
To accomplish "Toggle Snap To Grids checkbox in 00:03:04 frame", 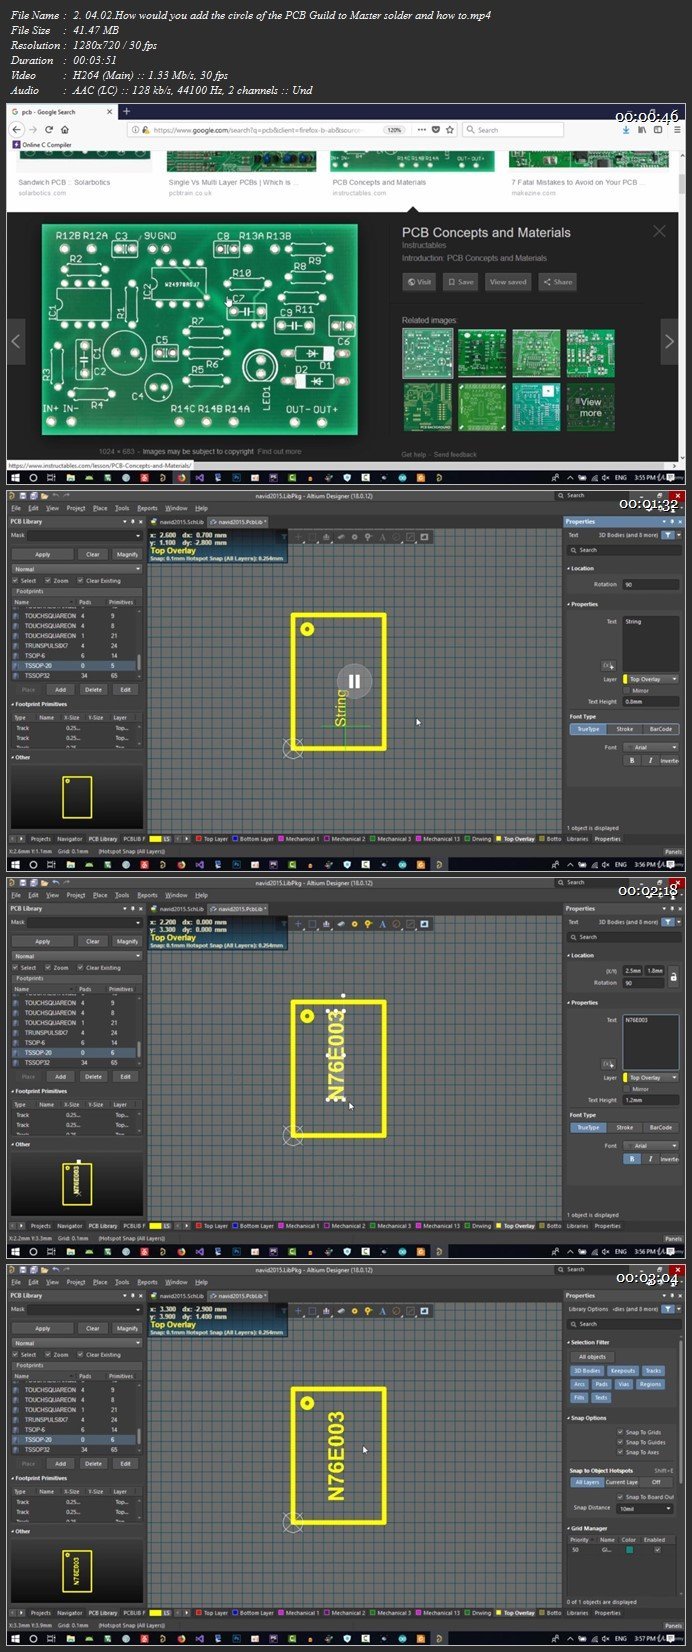I will 620,1432.
